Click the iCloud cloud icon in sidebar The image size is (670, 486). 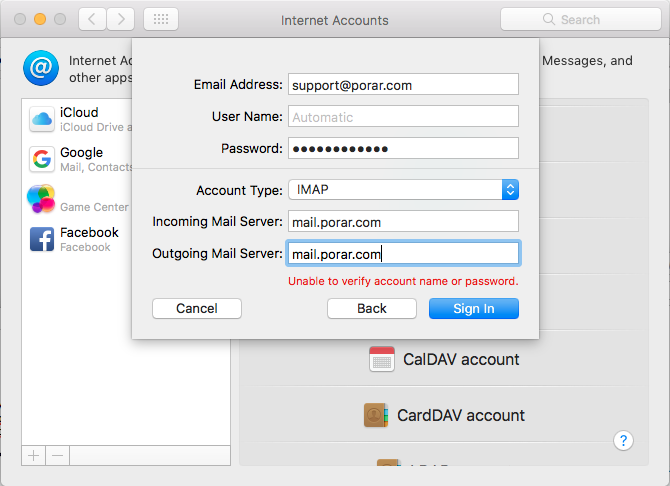point(42,120)
